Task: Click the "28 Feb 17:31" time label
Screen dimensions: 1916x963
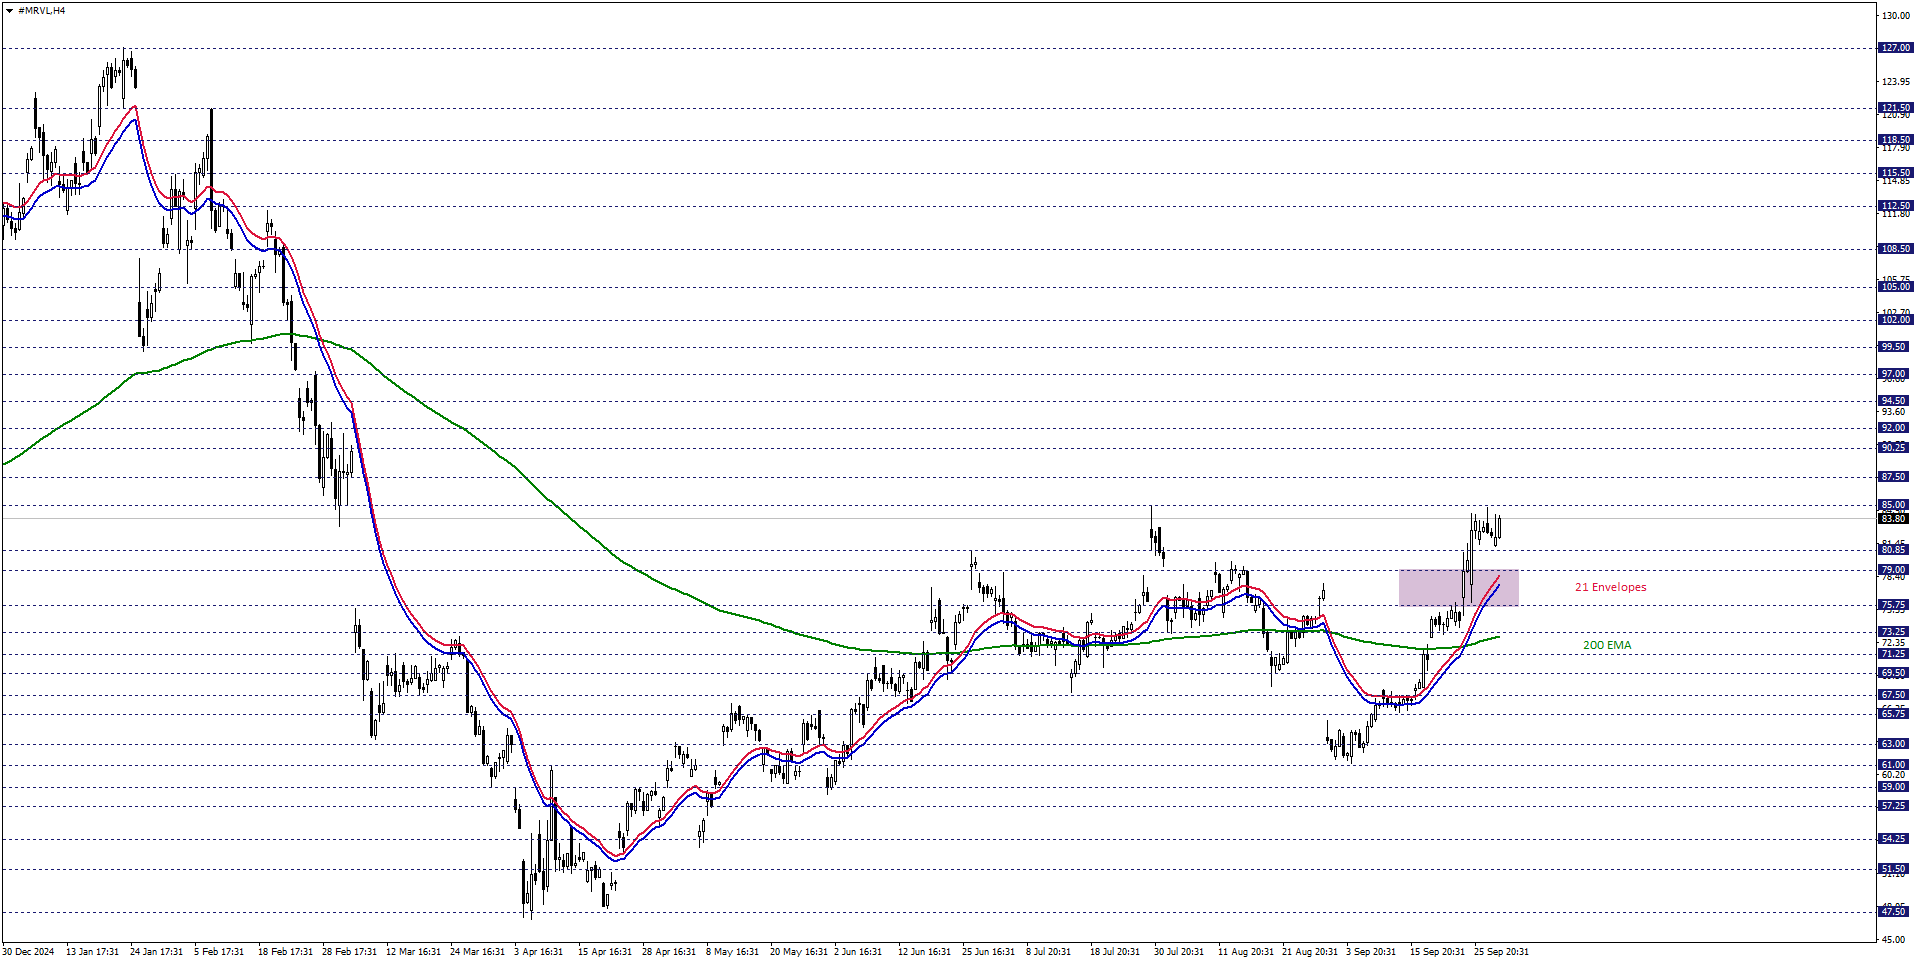Action: point(349,952)
